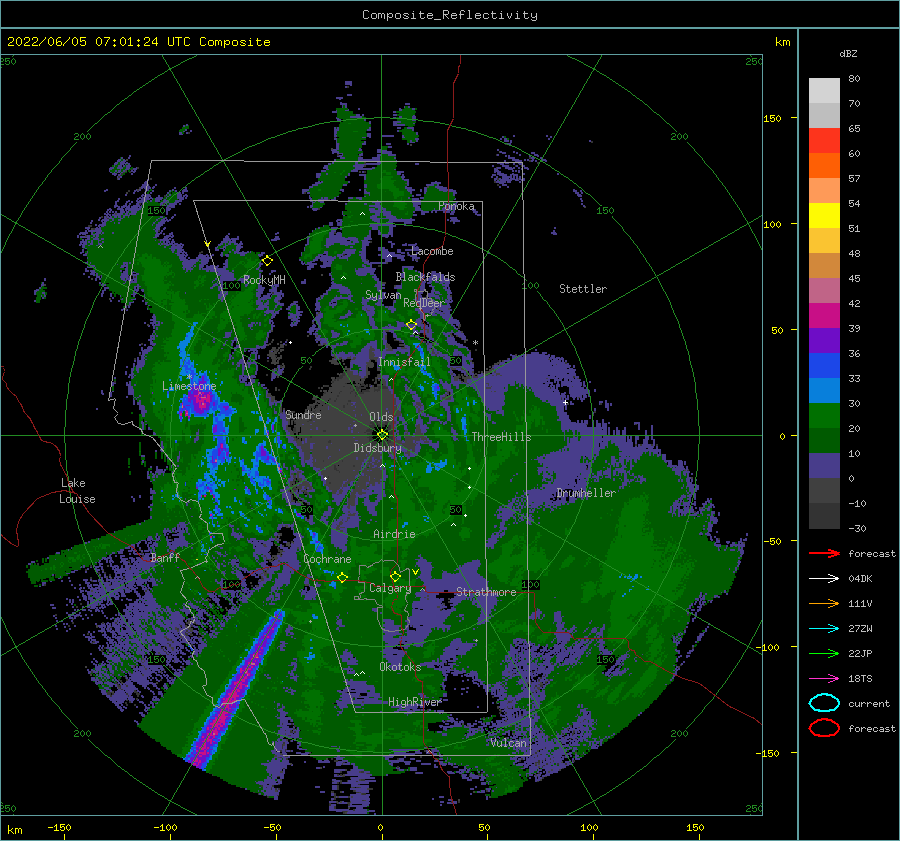Pick the blue 36 dBZ swatch
Viewport: 900px width, 841px height.
(x=824, y=365)
